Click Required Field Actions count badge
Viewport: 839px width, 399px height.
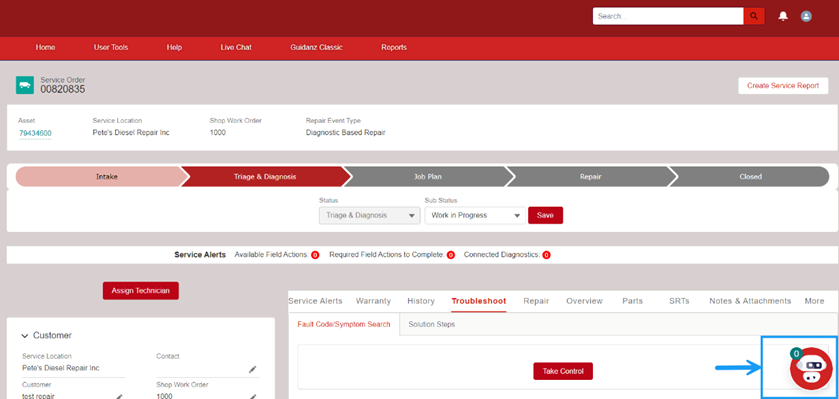(x=451, y=255)
